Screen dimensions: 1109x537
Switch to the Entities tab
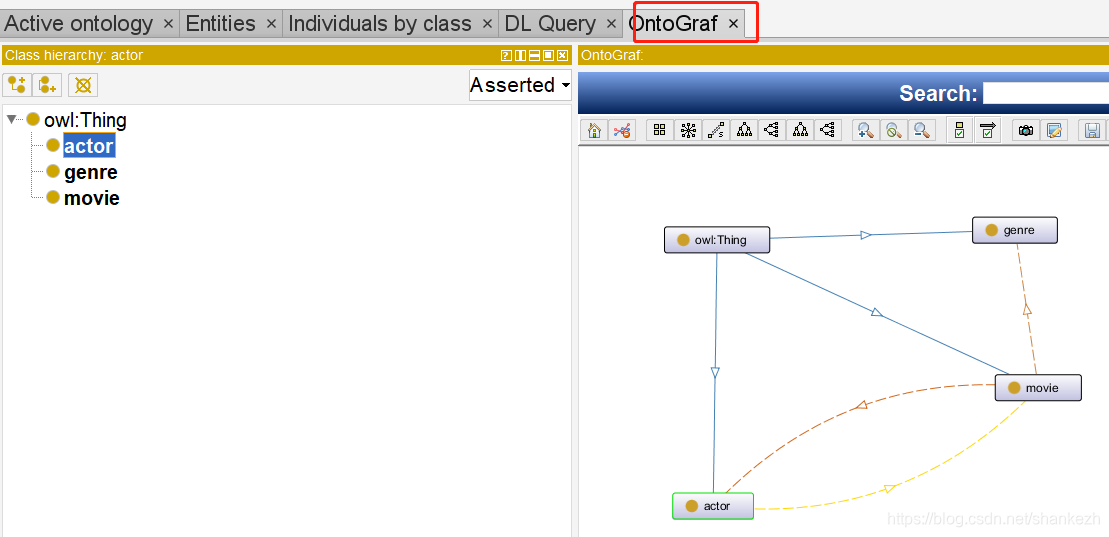[220, 23]
